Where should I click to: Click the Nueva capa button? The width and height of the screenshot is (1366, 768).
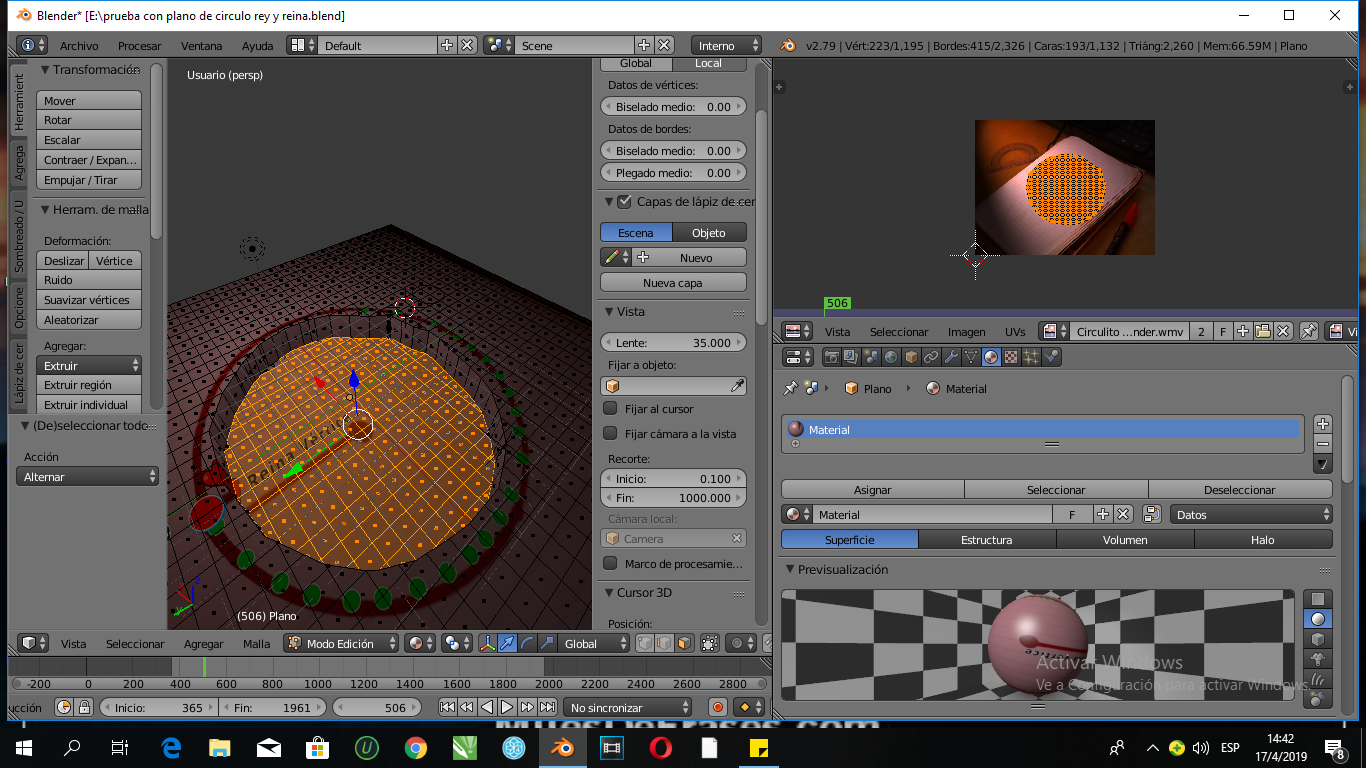673,283
